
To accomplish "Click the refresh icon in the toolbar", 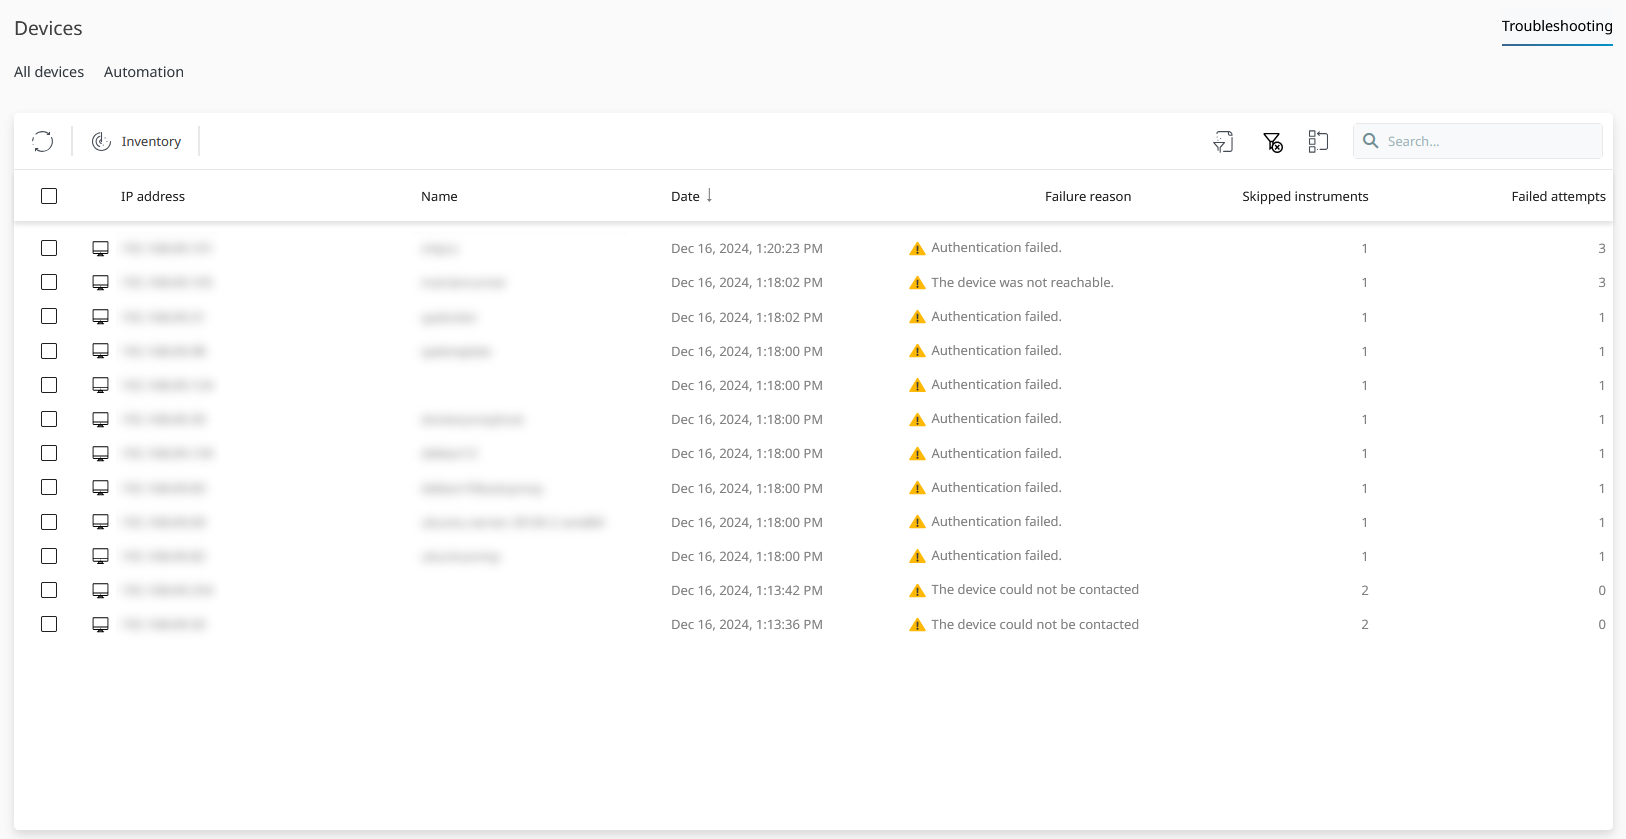I will point(42,141).
